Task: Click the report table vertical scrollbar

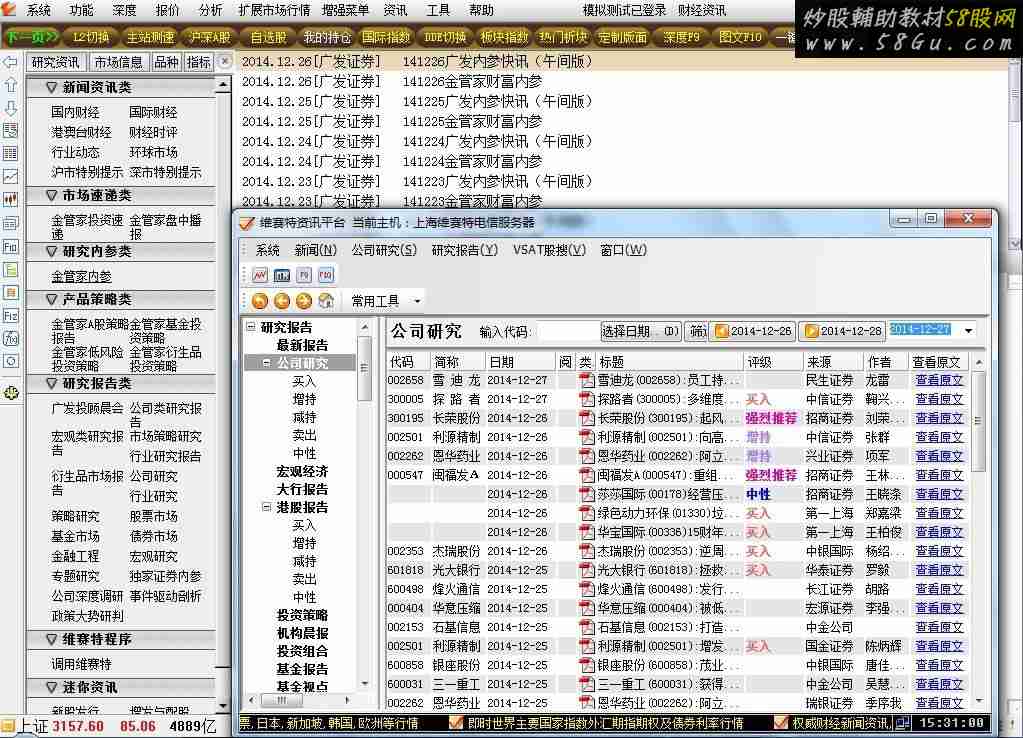Action: 978,530
